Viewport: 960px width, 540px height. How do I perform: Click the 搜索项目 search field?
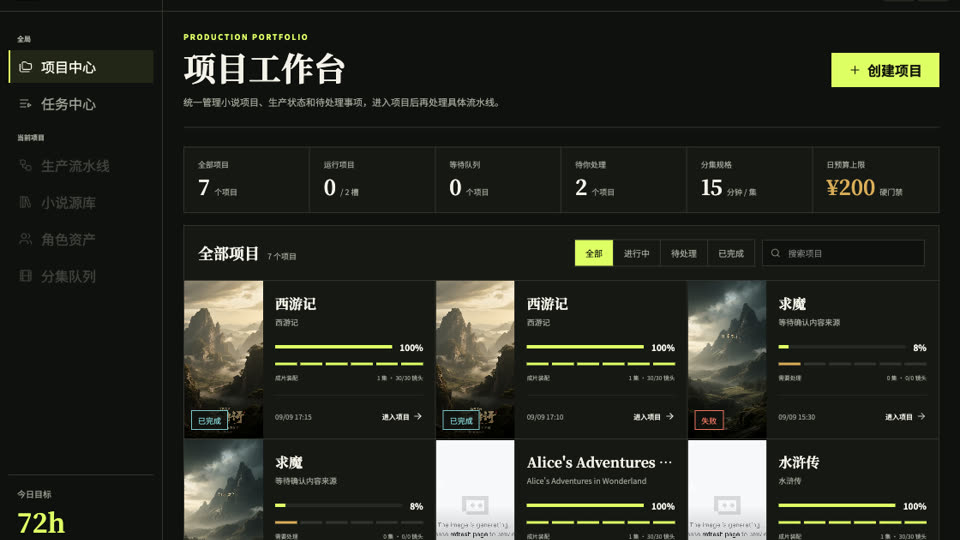pyautogui.click(x=843, y=253)
